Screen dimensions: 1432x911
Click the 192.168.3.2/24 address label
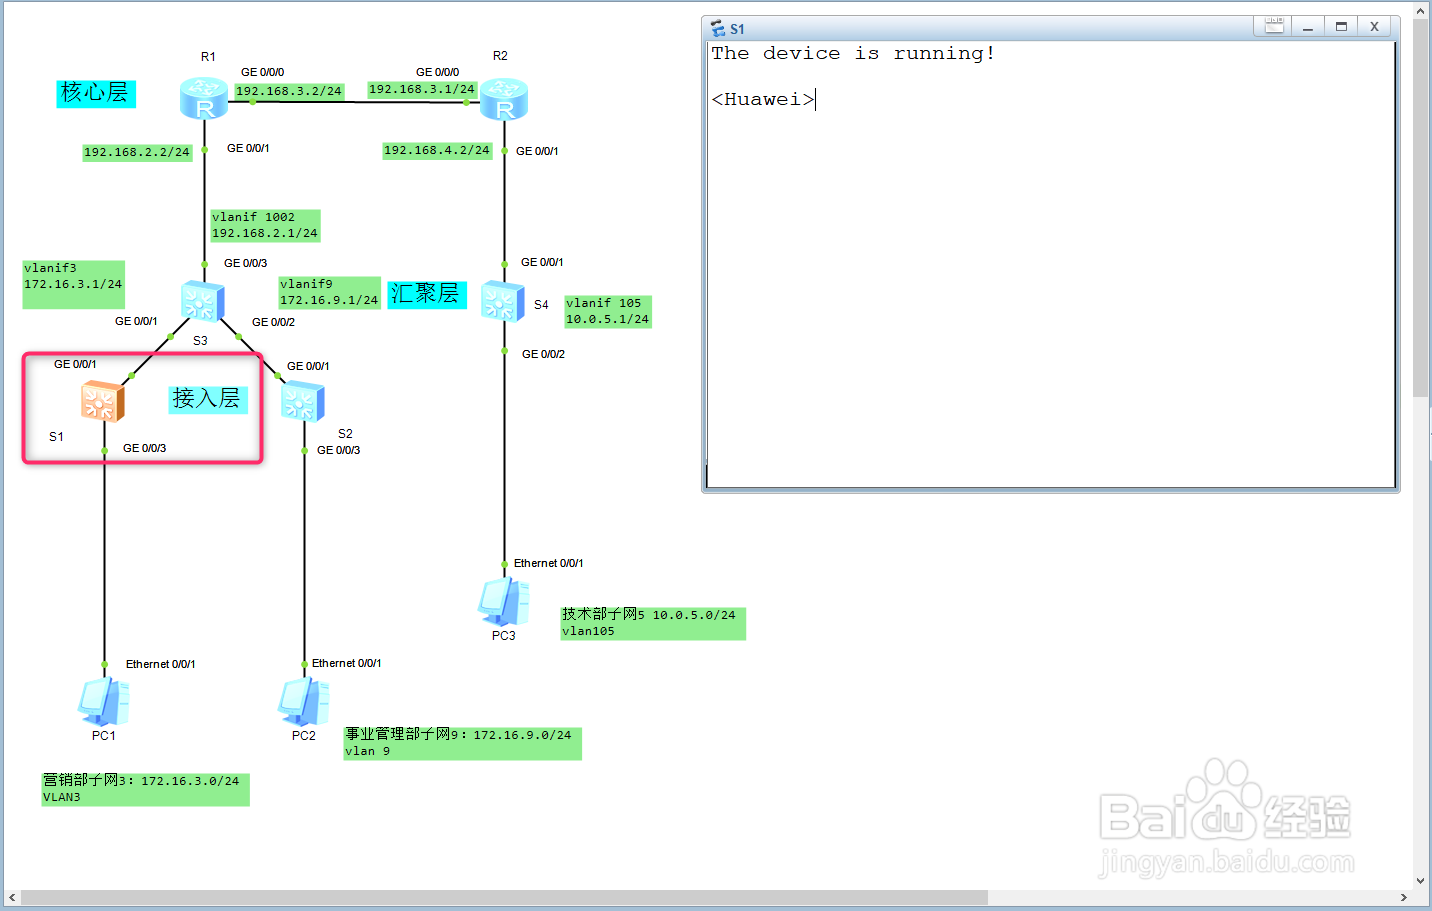coord(288,91)
